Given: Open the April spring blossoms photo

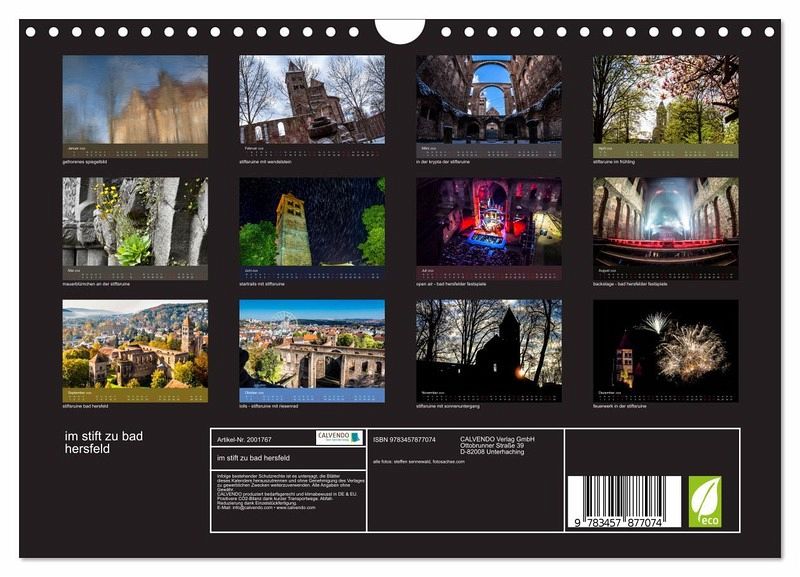Looking at the screenshot, I should point(665,99).
